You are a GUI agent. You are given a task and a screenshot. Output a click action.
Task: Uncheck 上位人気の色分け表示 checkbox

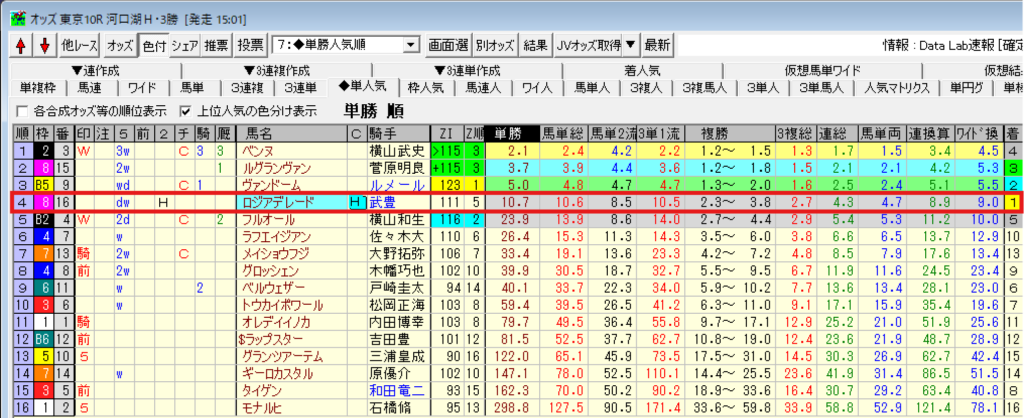184,110
